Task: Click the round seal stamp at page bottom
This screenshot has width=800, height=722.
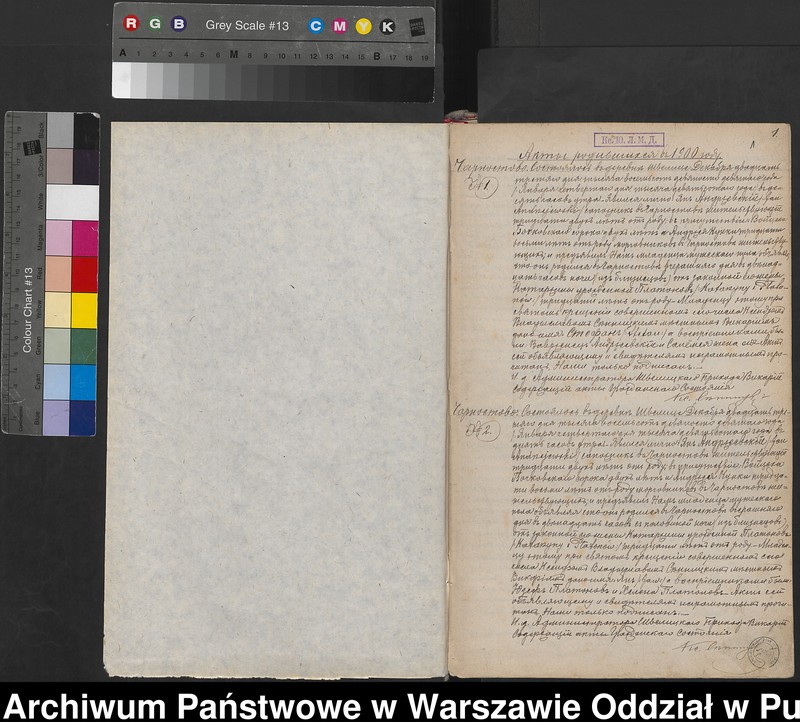Action: [x=763, y=652]
